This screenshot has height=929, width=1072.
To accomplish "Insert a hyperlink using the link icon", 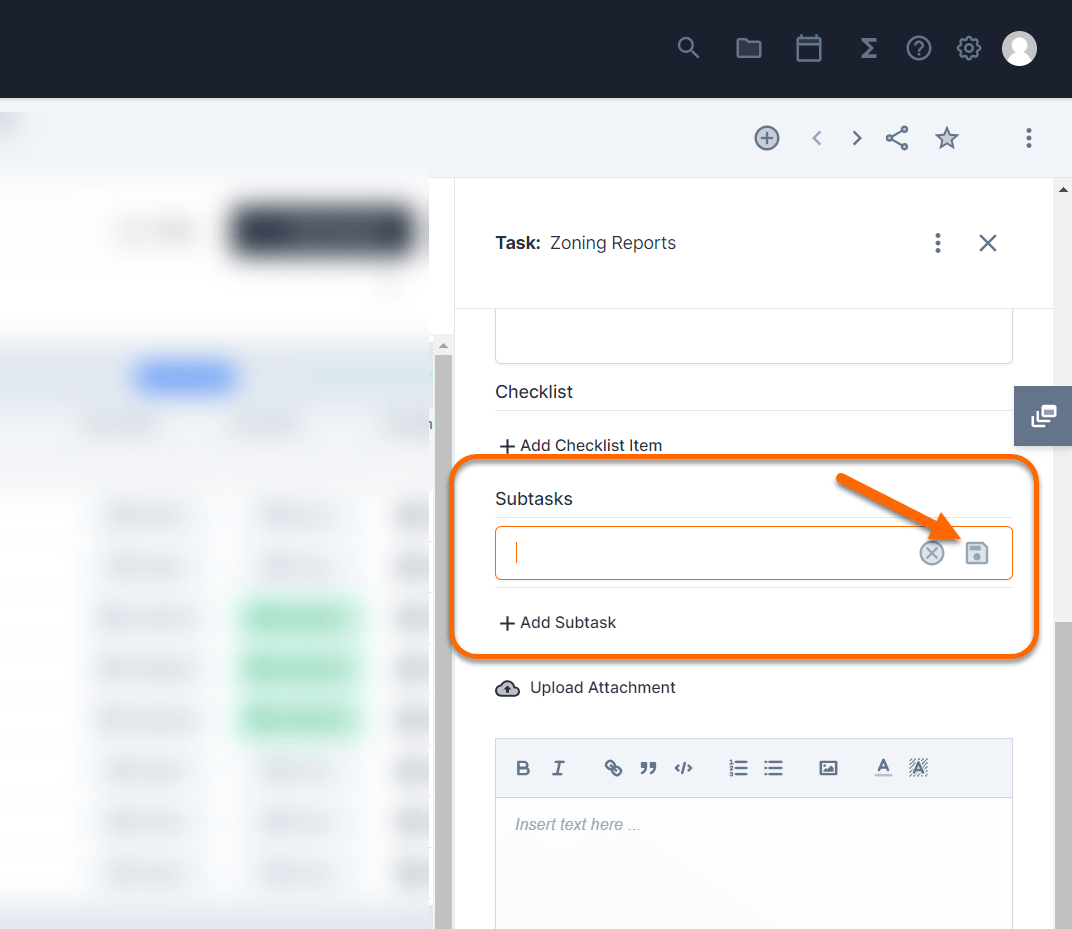I will coord(613,768).
